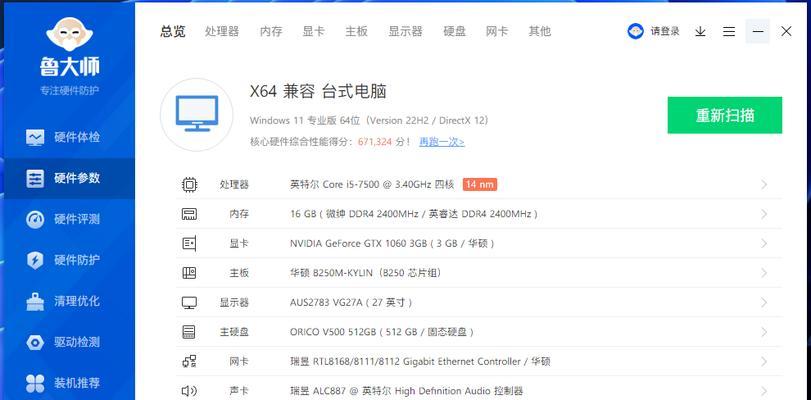Switch to the 显卡 tab

313,32
